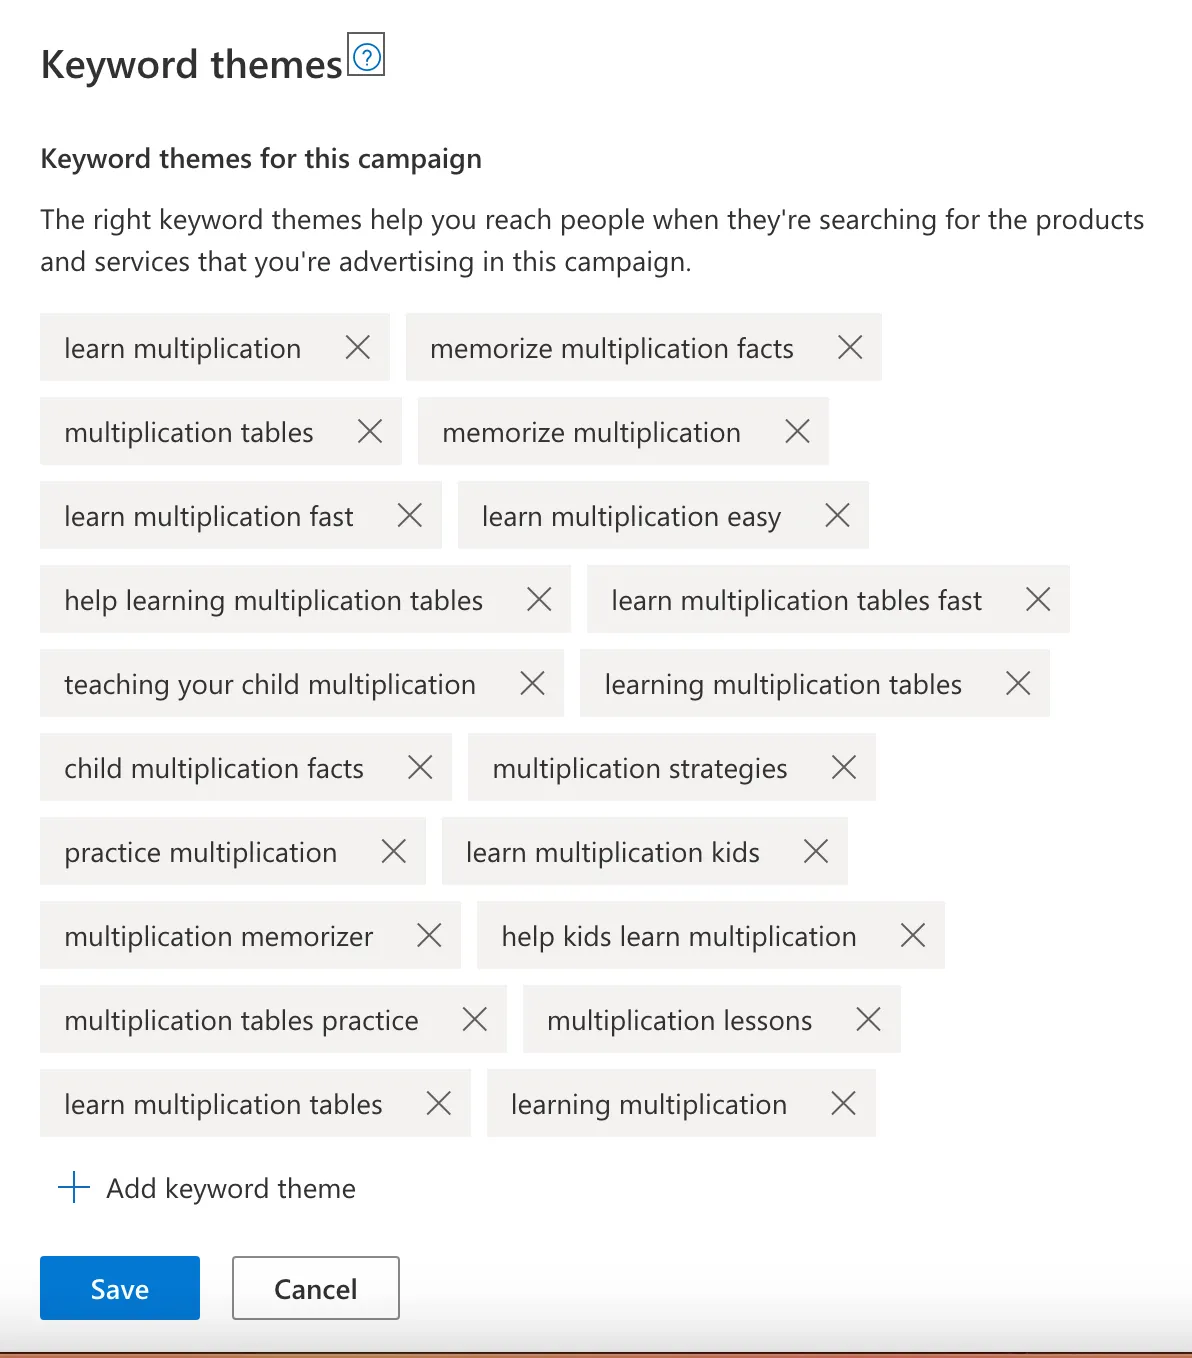Delete 'help learning multiplication tables' chip
This screenshot has width=1192, height=1358.
pyautogui.click(x=539, y=599)
